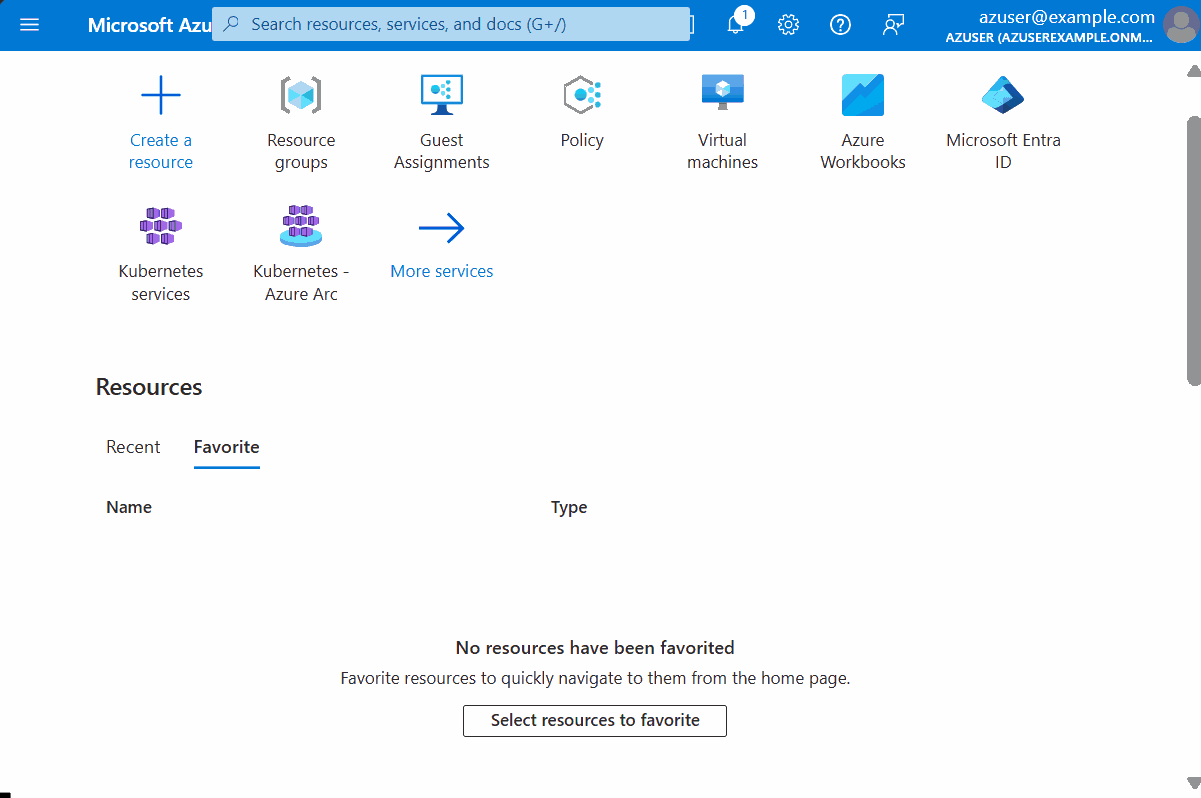
Task: Open the portal menu hamburger
Action: coord(29,25)
